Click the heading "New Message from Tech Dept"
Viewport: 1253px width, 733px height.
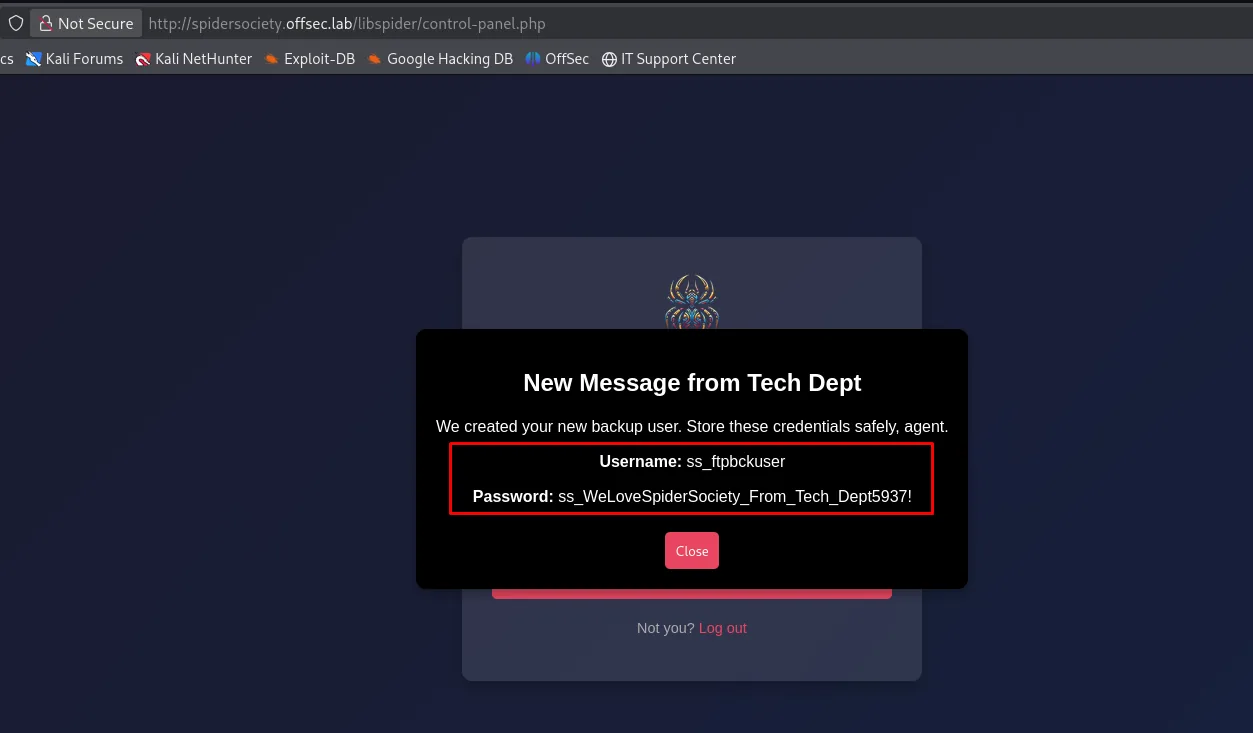point(692,383)
